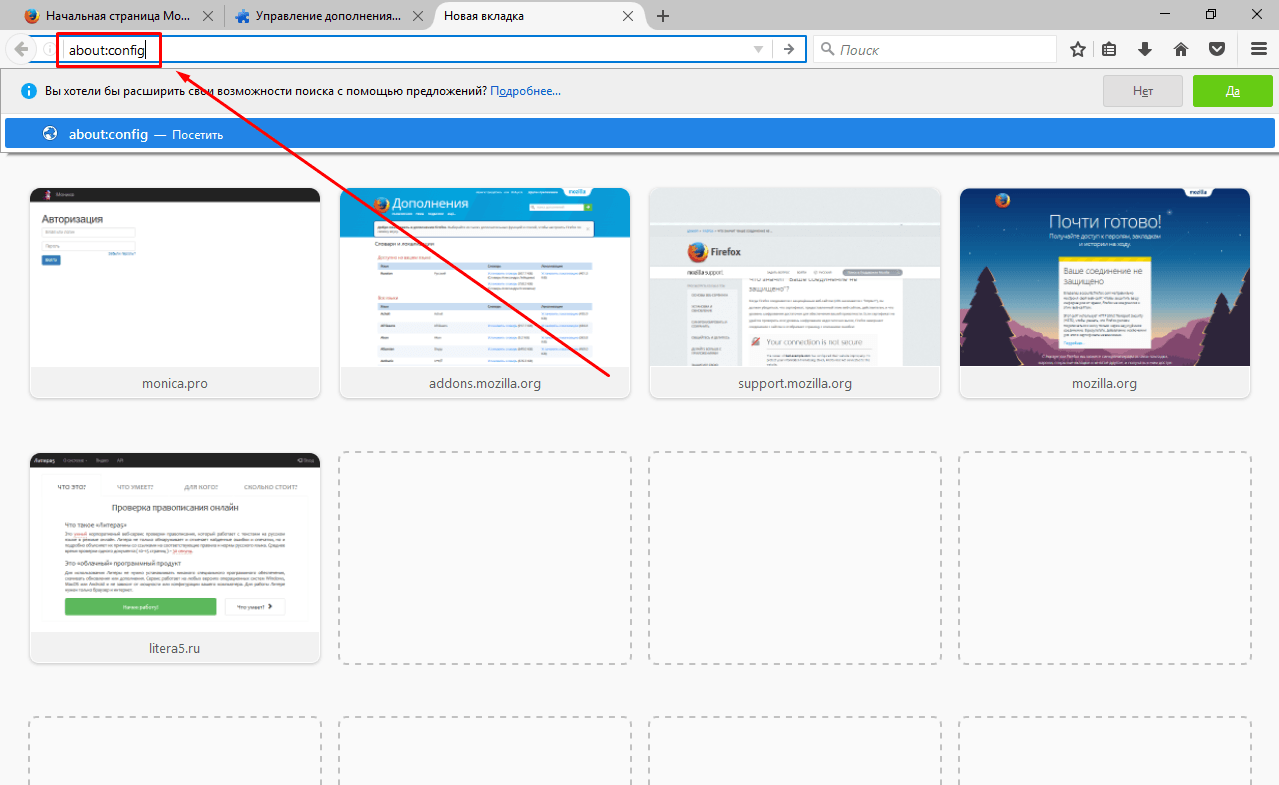Click the Go arrow in address bar
The height and width of the screenshot is (785, 1279).
790,49
